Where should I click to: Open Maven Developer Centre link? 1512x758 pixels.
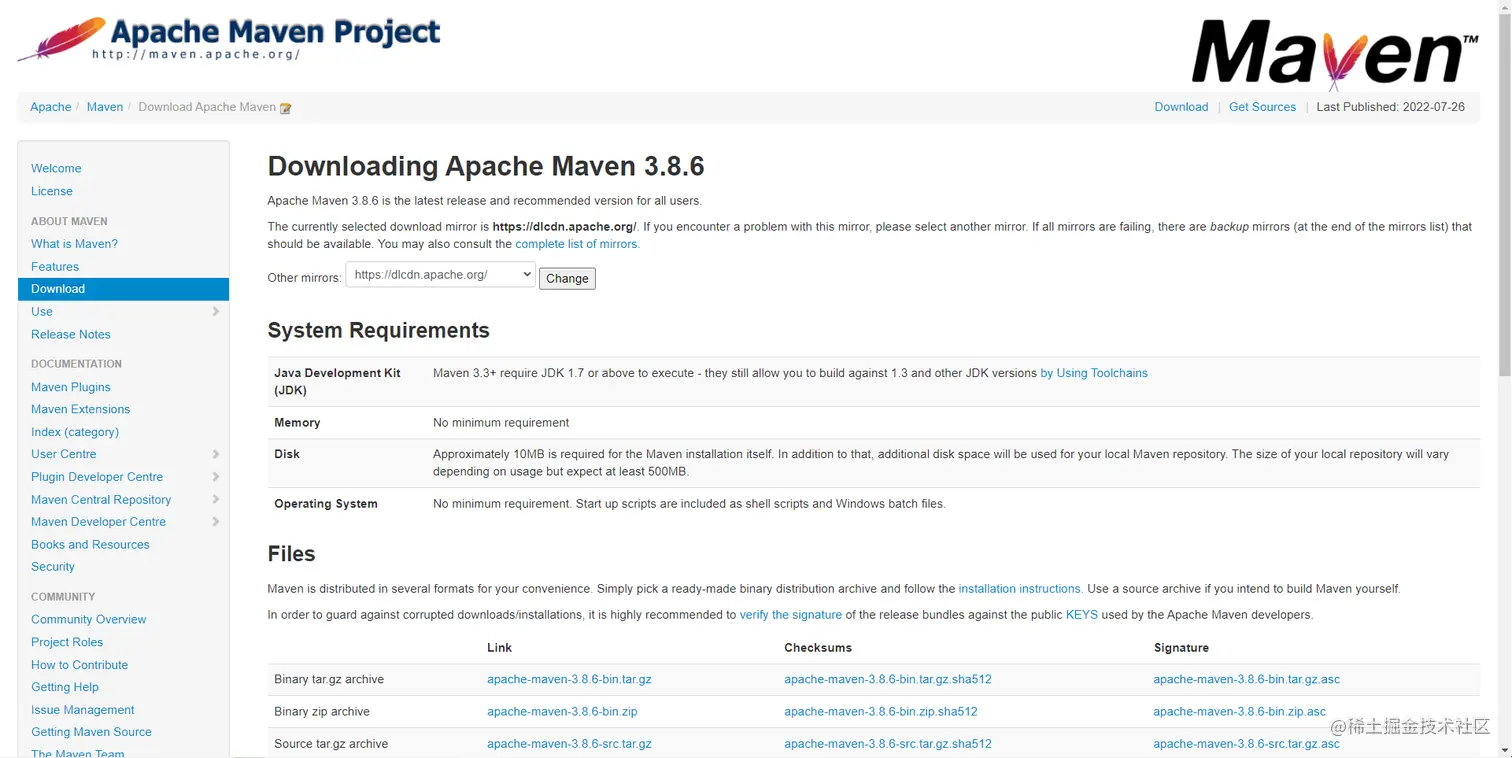point(99,522)
